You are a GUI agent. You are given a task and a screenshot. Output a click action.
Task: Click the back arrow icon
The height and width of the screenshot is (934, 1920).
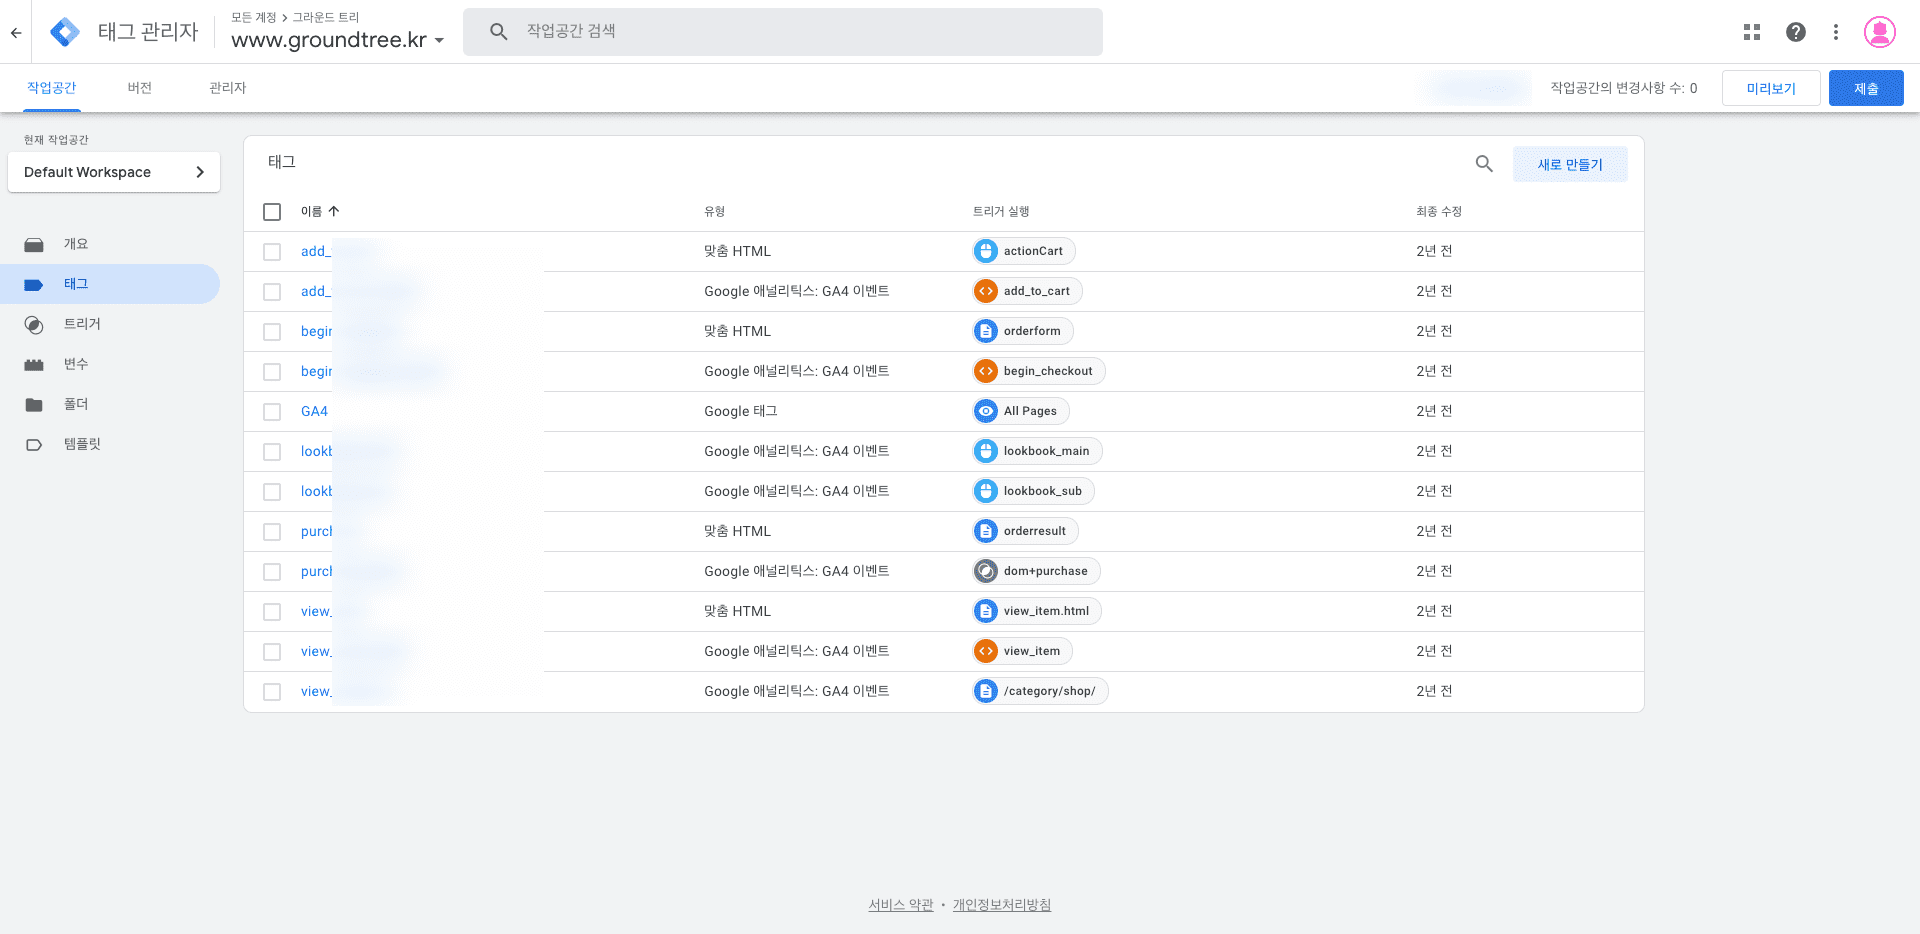coord(16,32)
